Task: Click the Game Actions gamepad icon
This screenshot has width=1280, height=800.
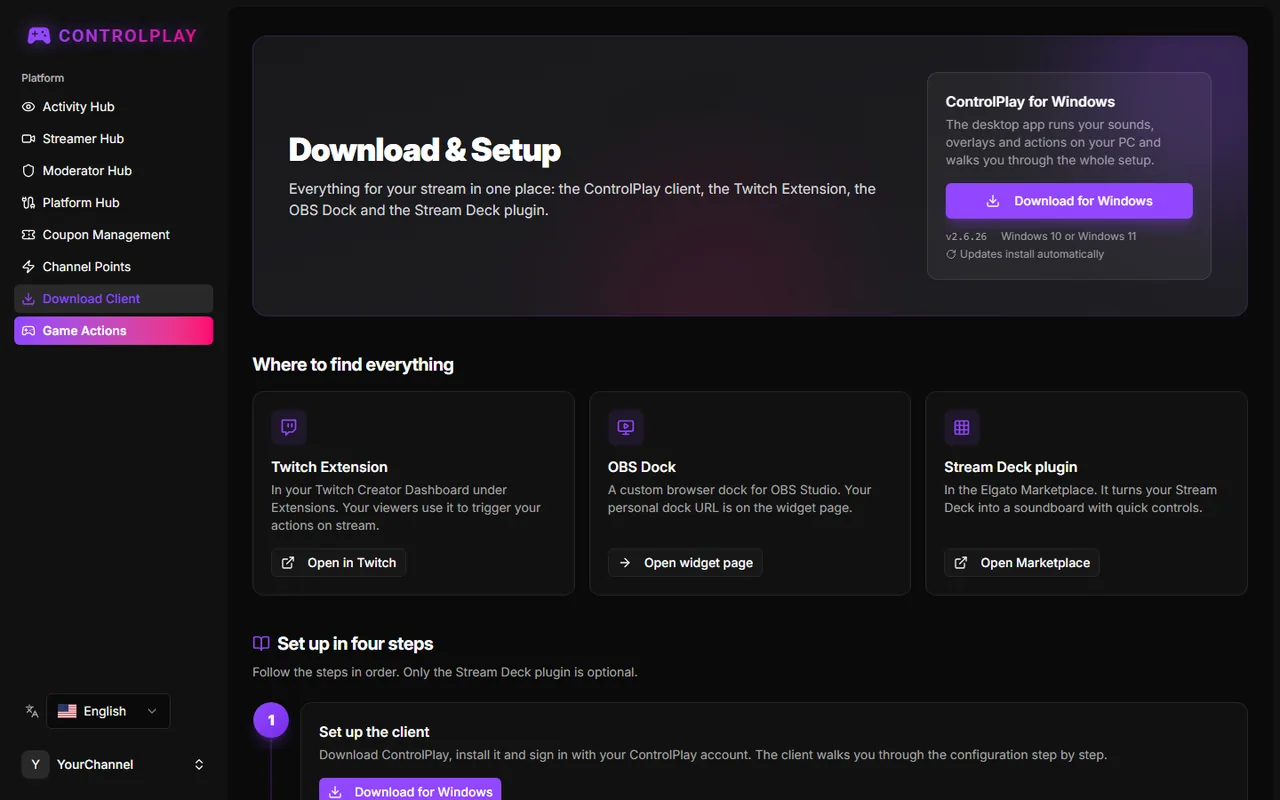Action: [28, 331]
